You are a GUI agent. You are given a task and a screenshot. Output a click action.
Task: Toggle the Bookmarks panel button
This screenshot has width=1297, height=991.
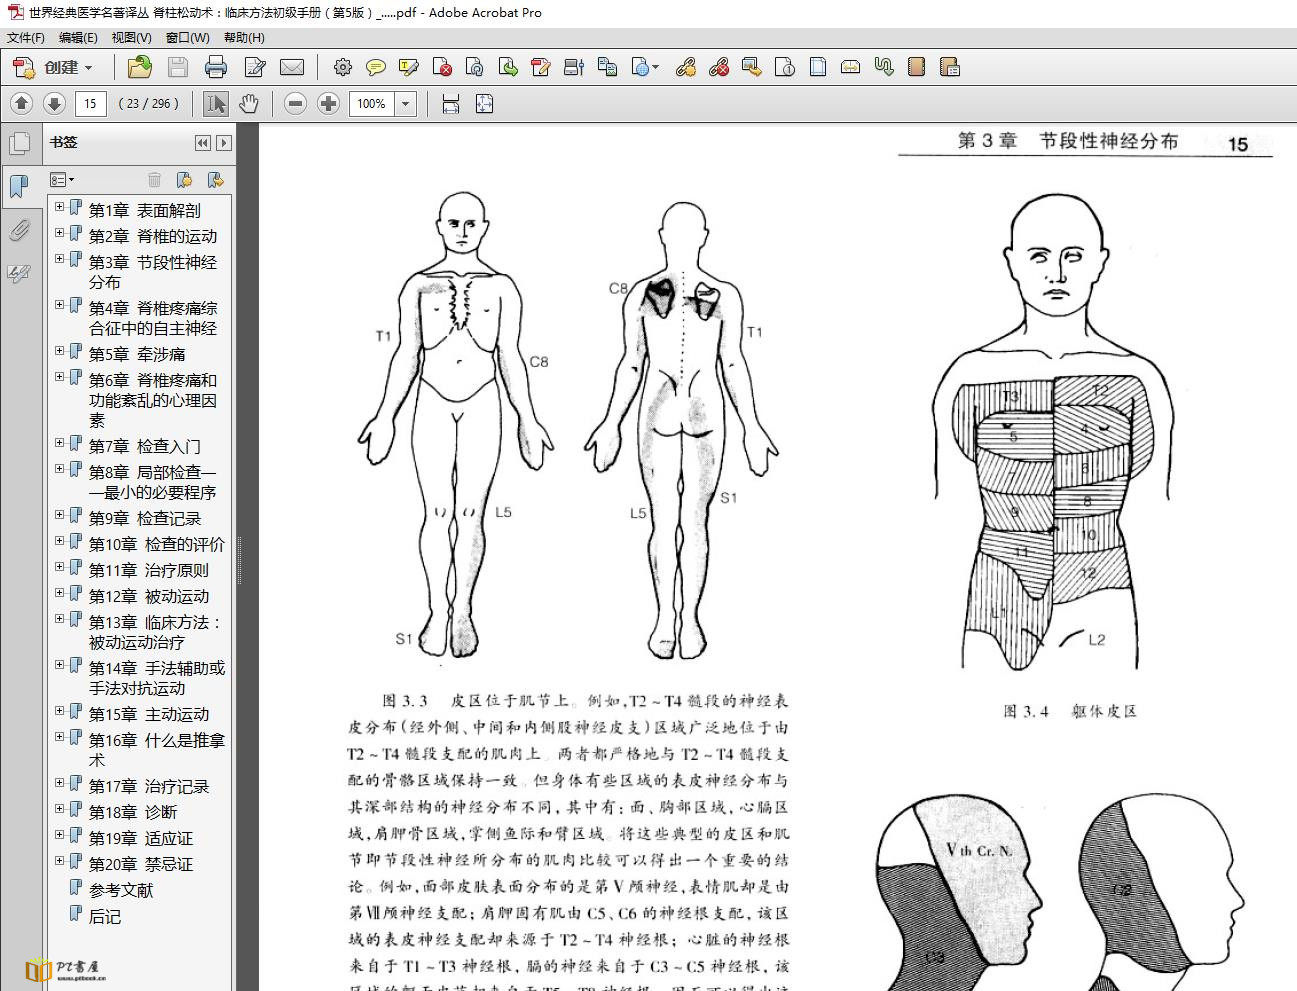(19, 186)
